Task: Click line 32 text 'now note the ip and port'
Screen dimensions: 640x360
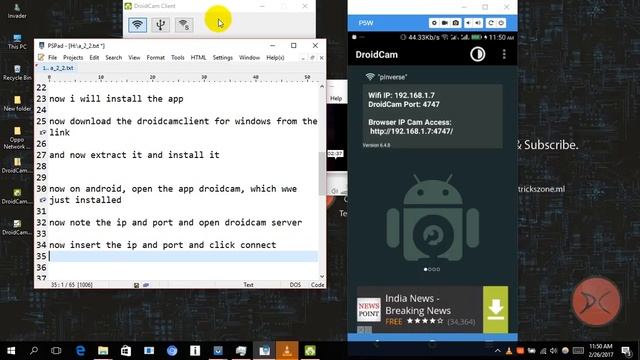Action: [176, 222]
